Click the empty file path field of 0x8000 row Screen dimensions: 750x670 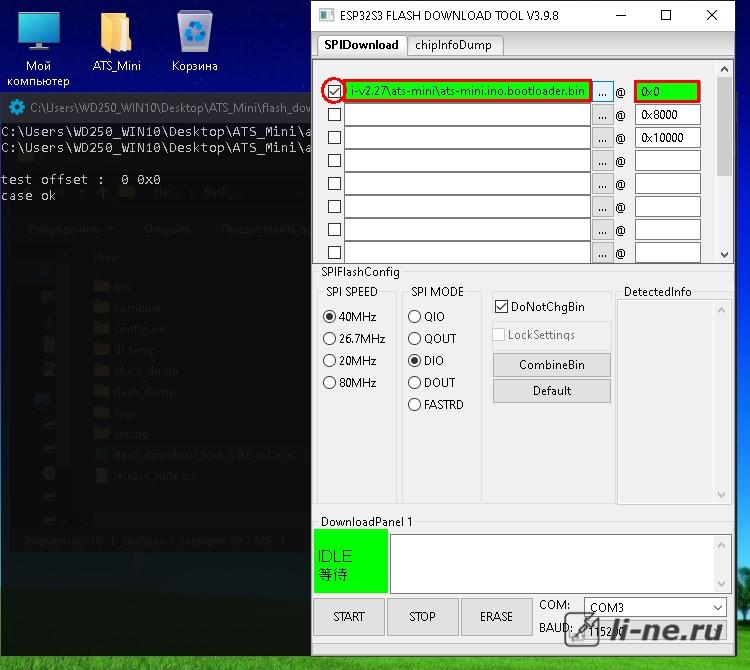(x=467, y=115)
